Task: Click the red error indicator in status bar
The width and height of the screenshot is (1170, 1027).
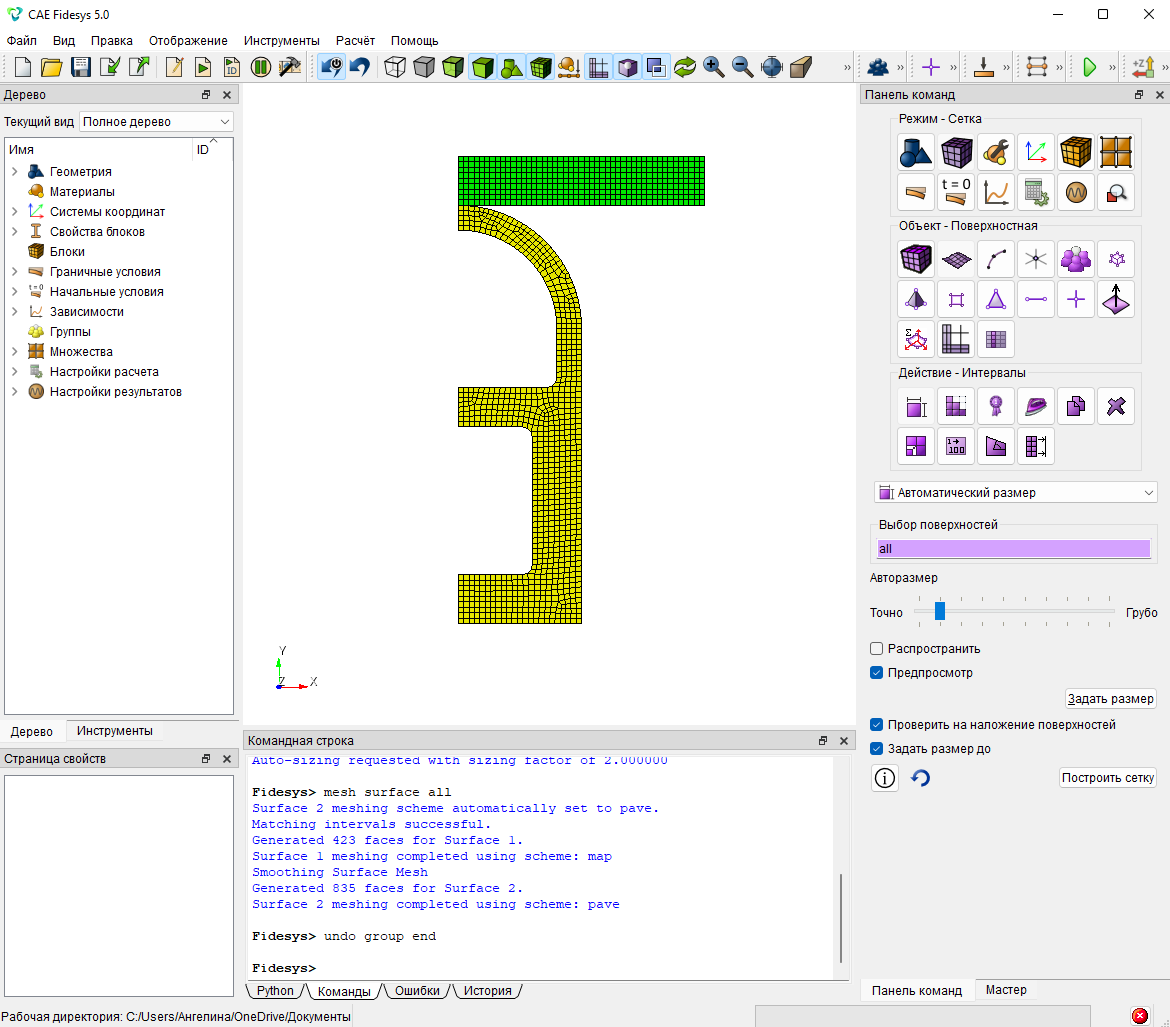Action: [x=1139, y=1016]
